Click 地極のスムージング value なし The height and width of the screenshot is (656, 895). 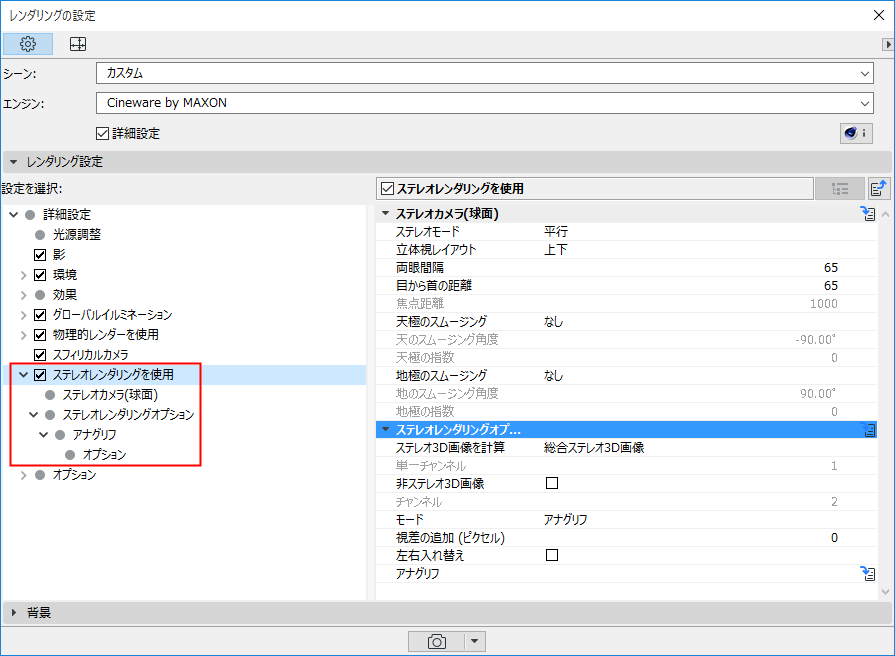coord(554,376)
